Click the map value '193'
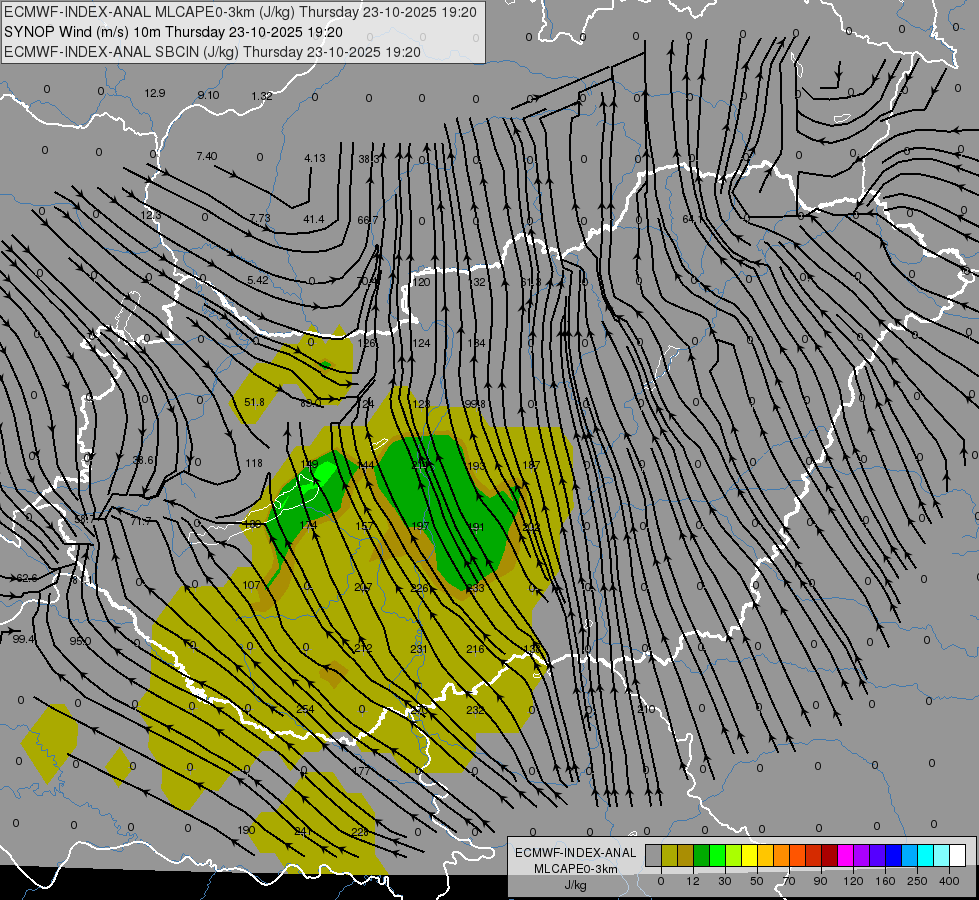This screenshot has height=900, width=979. [x=476, y=466]
